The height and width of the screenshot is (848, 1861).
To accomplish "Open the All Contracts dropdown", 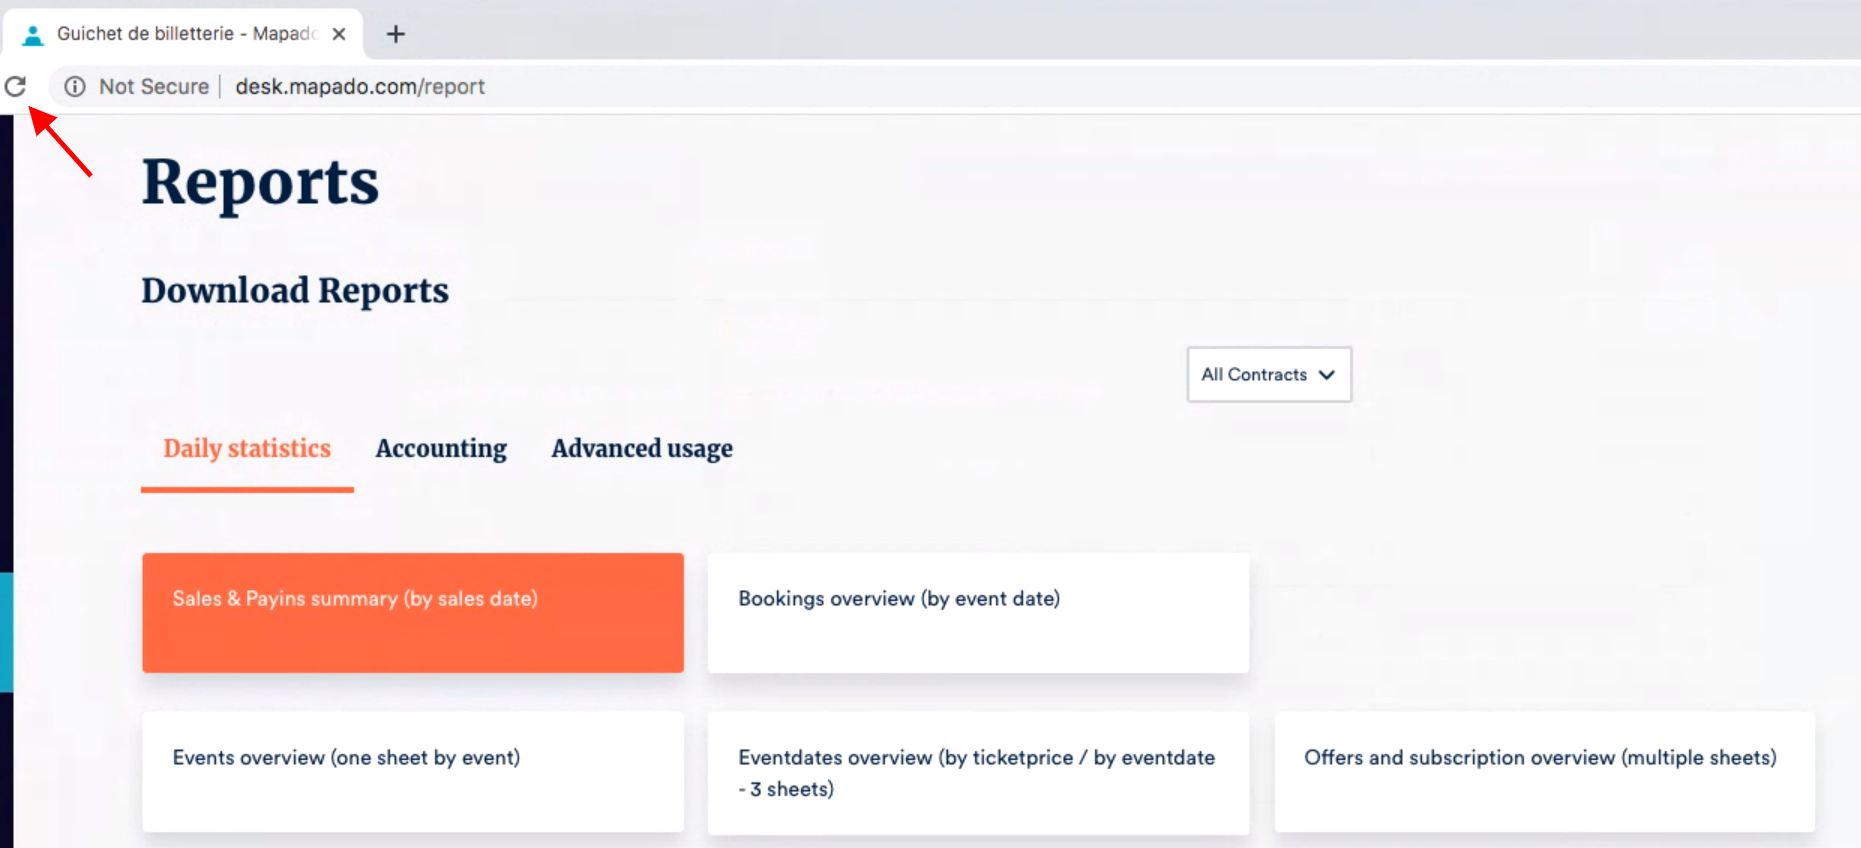I will point(1268,375).
